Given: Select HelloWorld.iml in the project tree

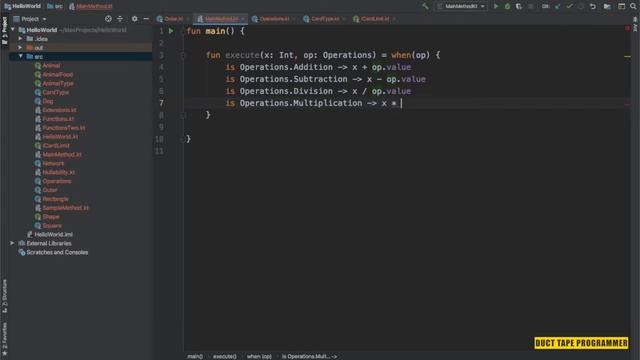Looking at the screenshot, I should point(53,234).
